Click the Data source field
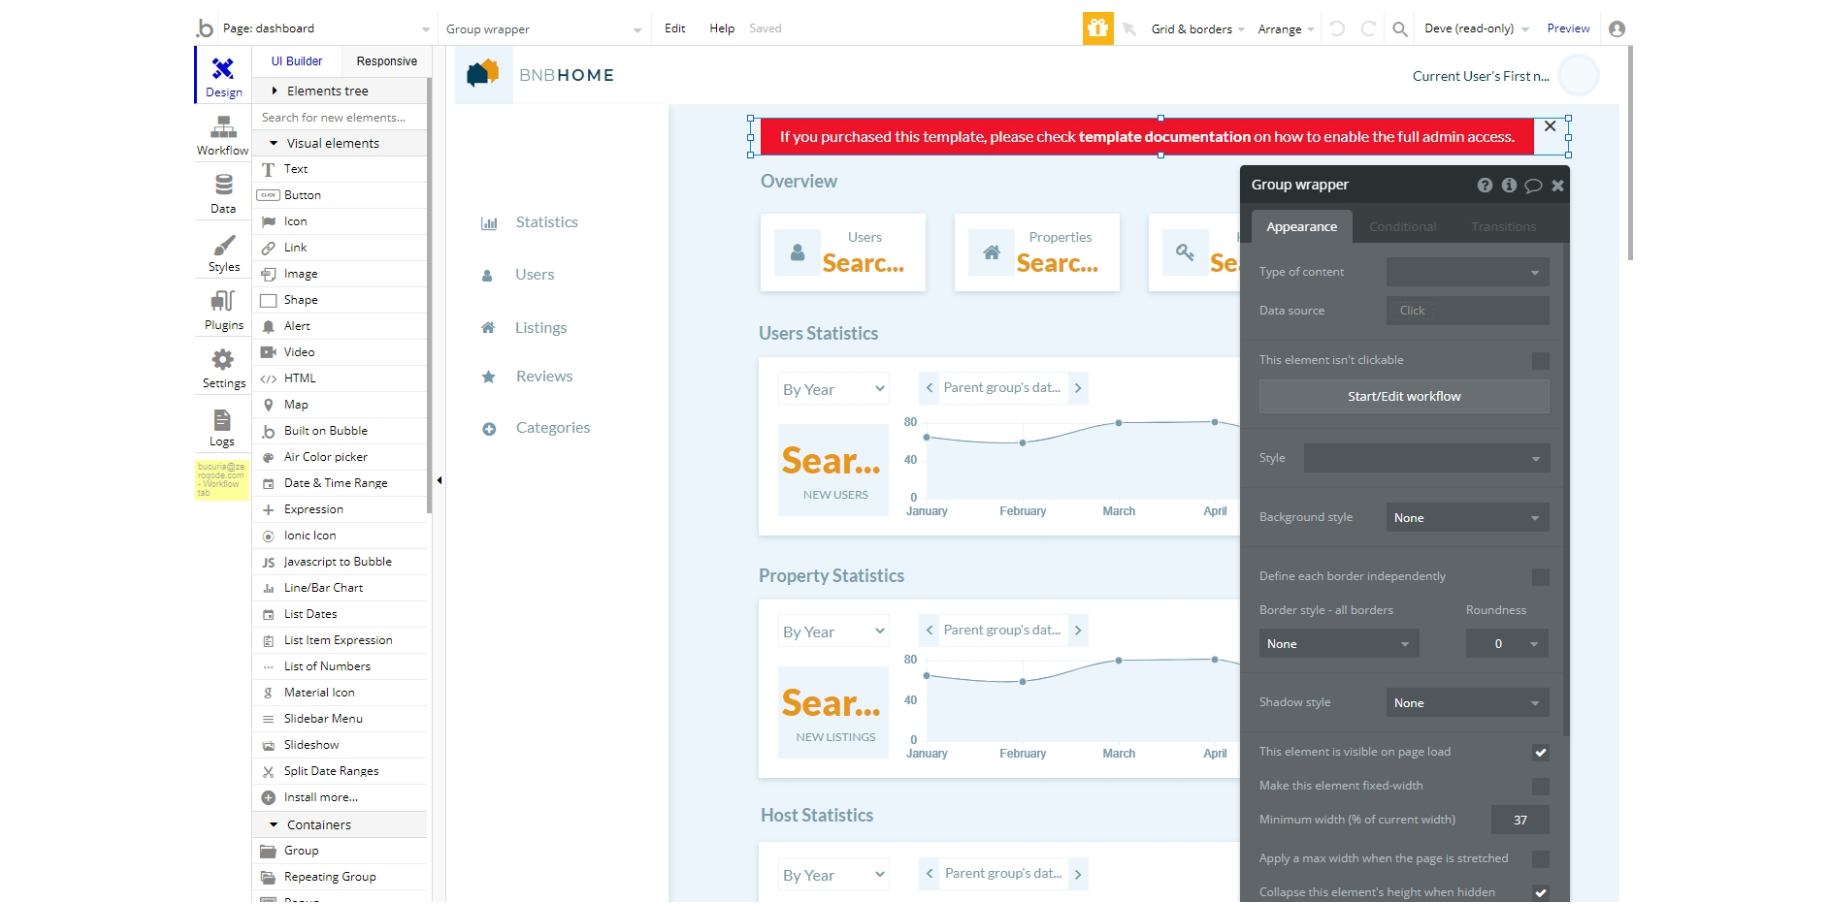Viewport: 1830px width, 910px height. tap(1467, 311)
